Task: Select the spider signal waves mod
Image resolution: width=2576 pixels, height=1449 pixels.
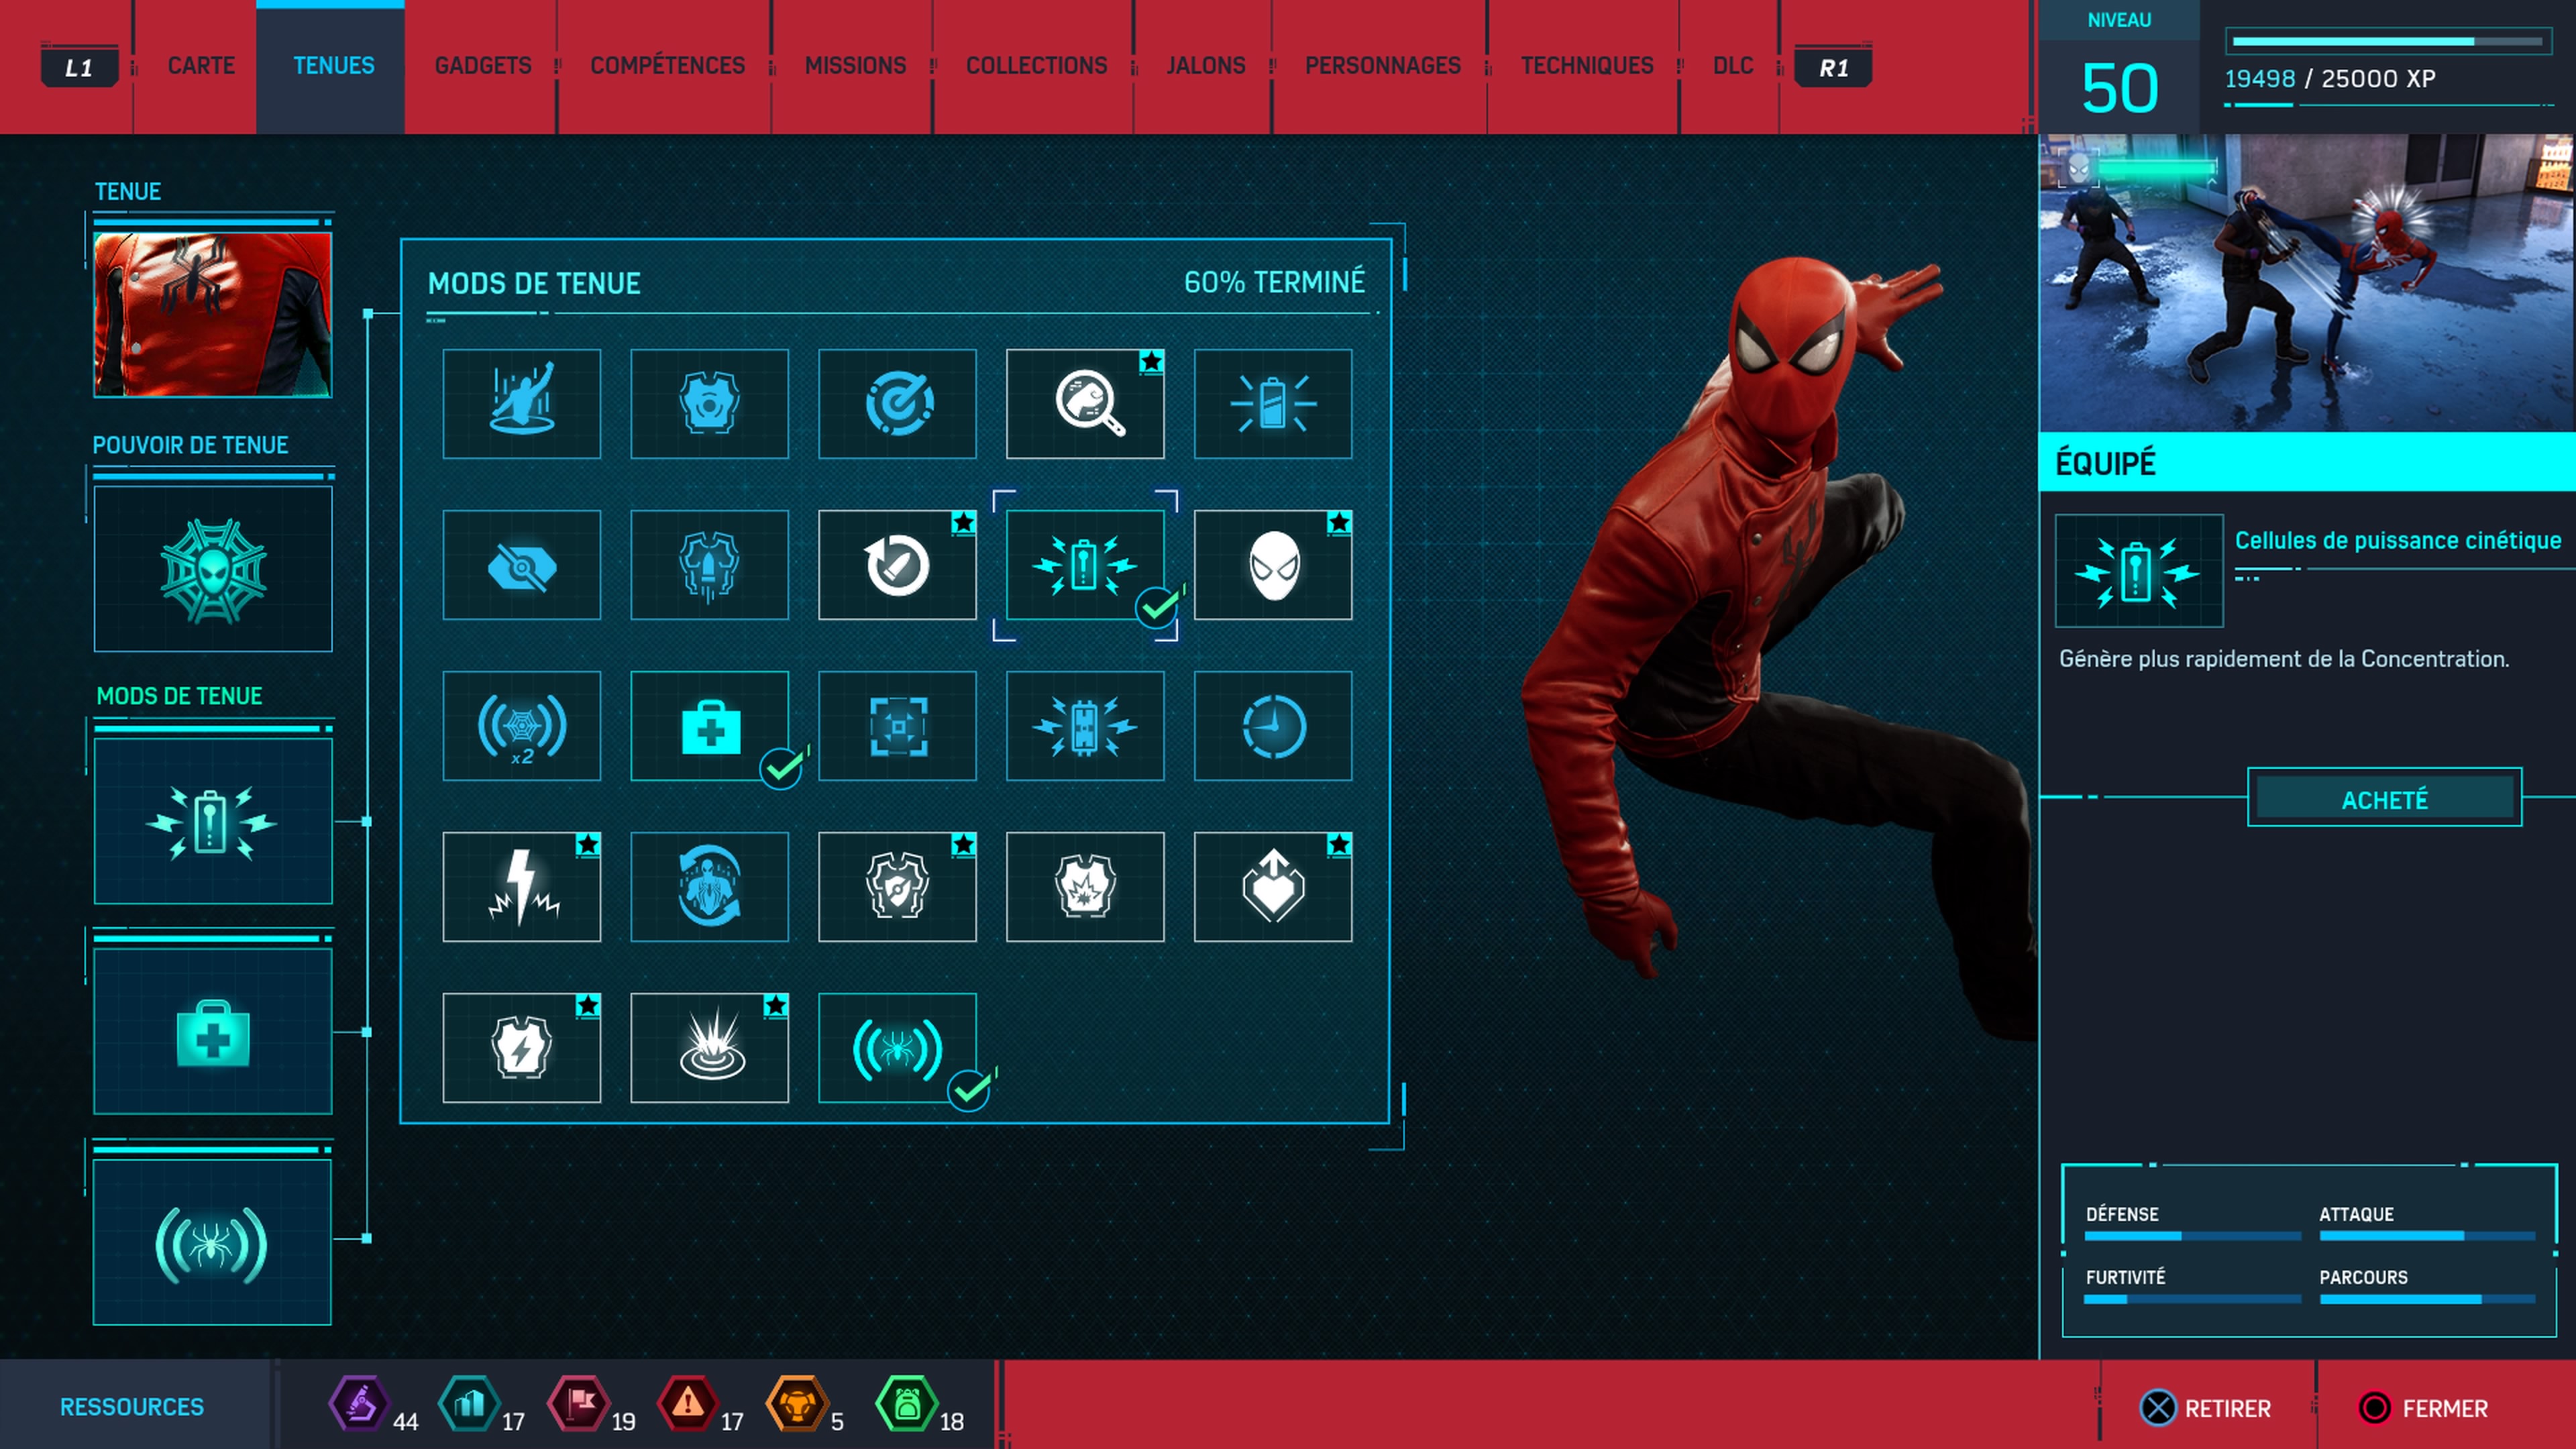Action: 897,1048
